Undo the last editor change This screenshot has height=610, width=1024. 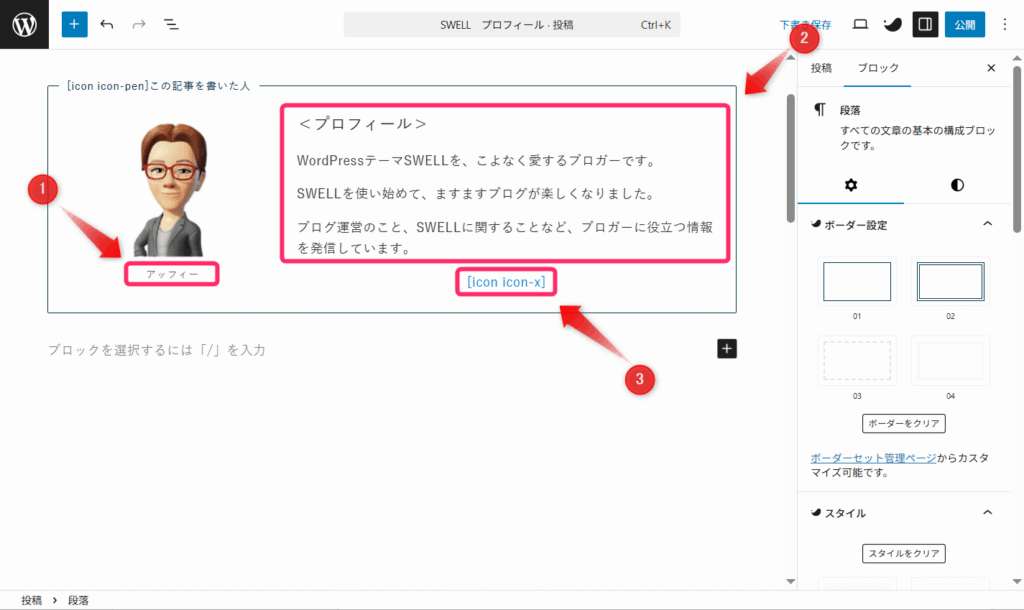(107, 24)
